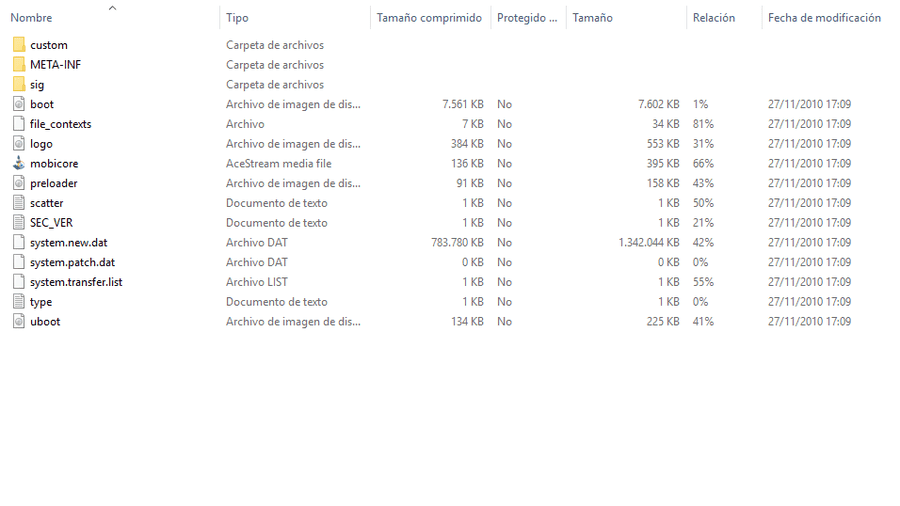Click the preloader disk image icon
Image resolution: width=900 pixels, height=506 pixels.
tap(19, 183)
